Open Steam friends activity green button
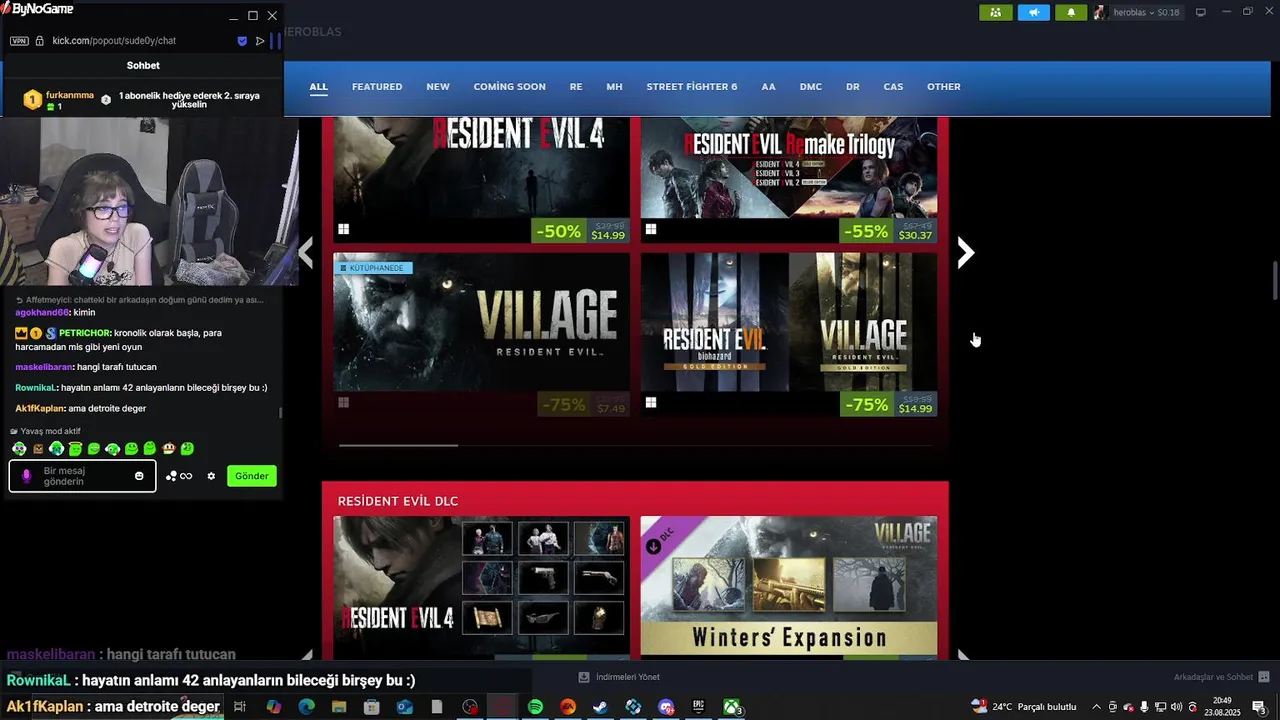The image size is (1280, 720). [x=995, y=12]
